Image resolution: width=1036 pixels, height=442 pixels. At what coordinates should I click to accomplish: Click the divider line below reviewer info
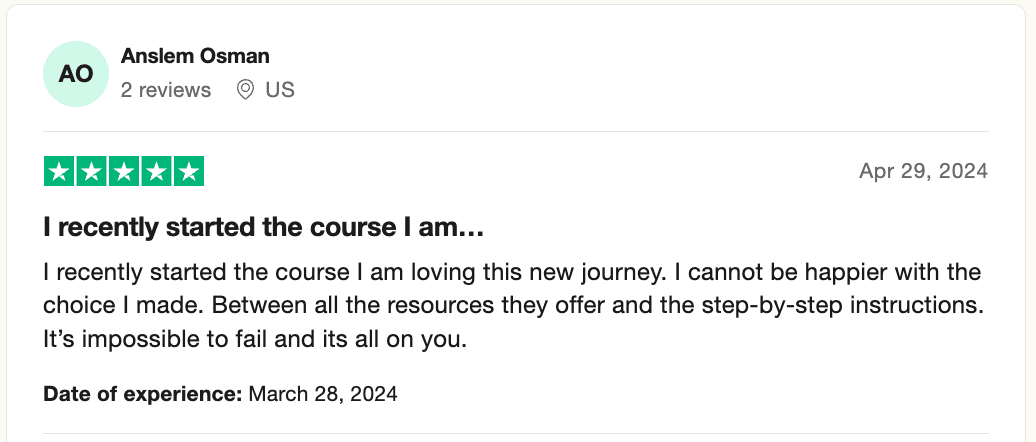(516, 131)
